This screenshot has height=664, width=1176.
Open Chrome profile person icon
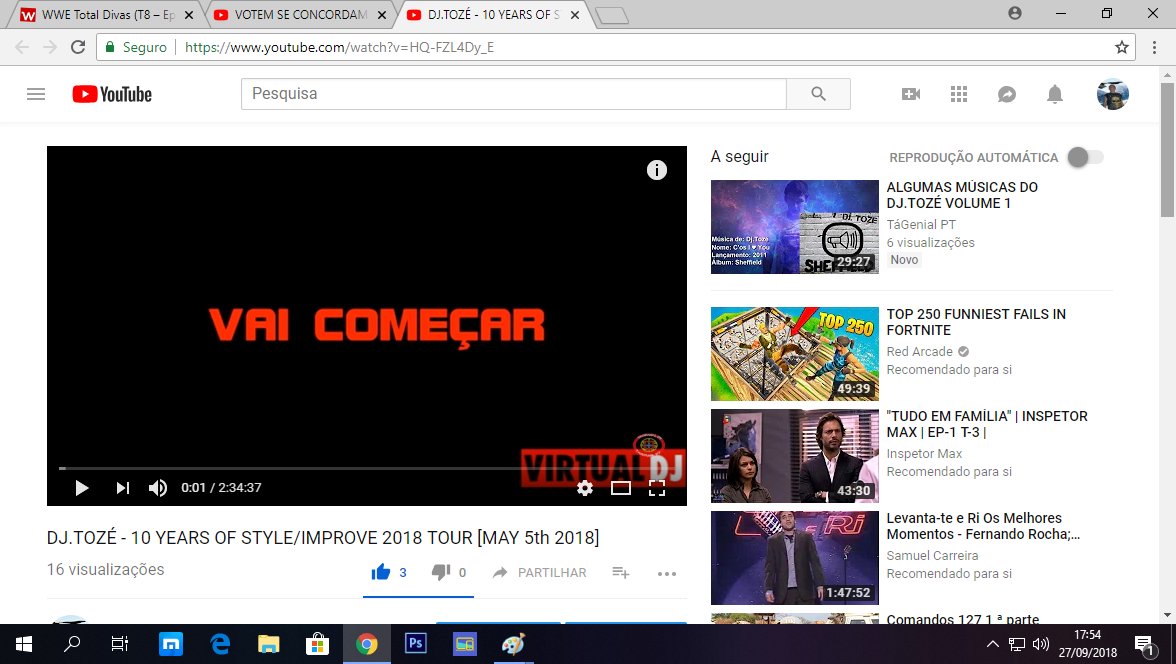tap(1015, 14)
